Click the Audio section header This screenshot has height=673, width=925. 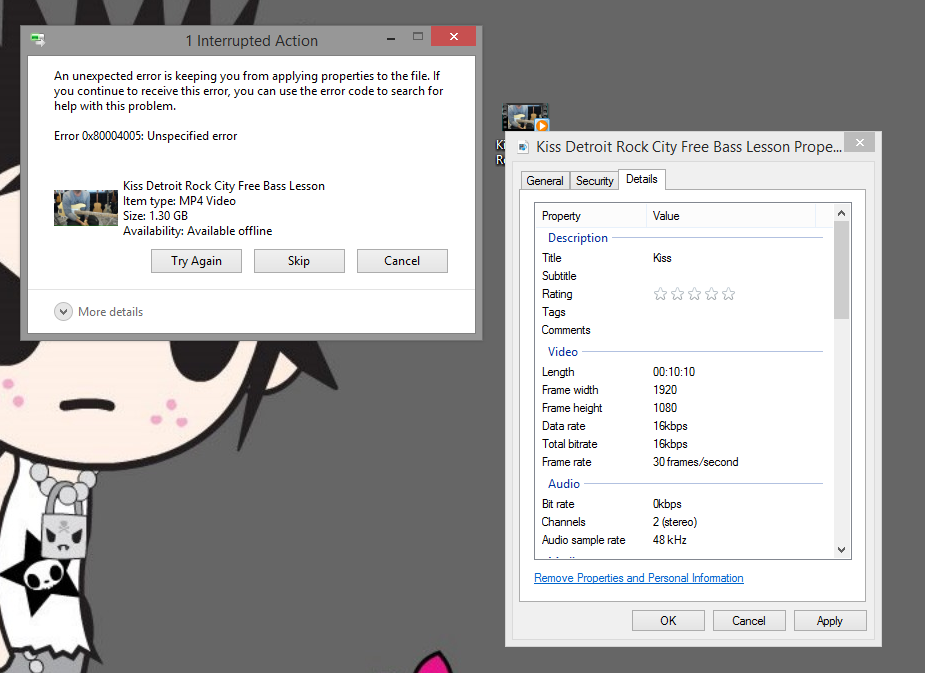(563, 484)
